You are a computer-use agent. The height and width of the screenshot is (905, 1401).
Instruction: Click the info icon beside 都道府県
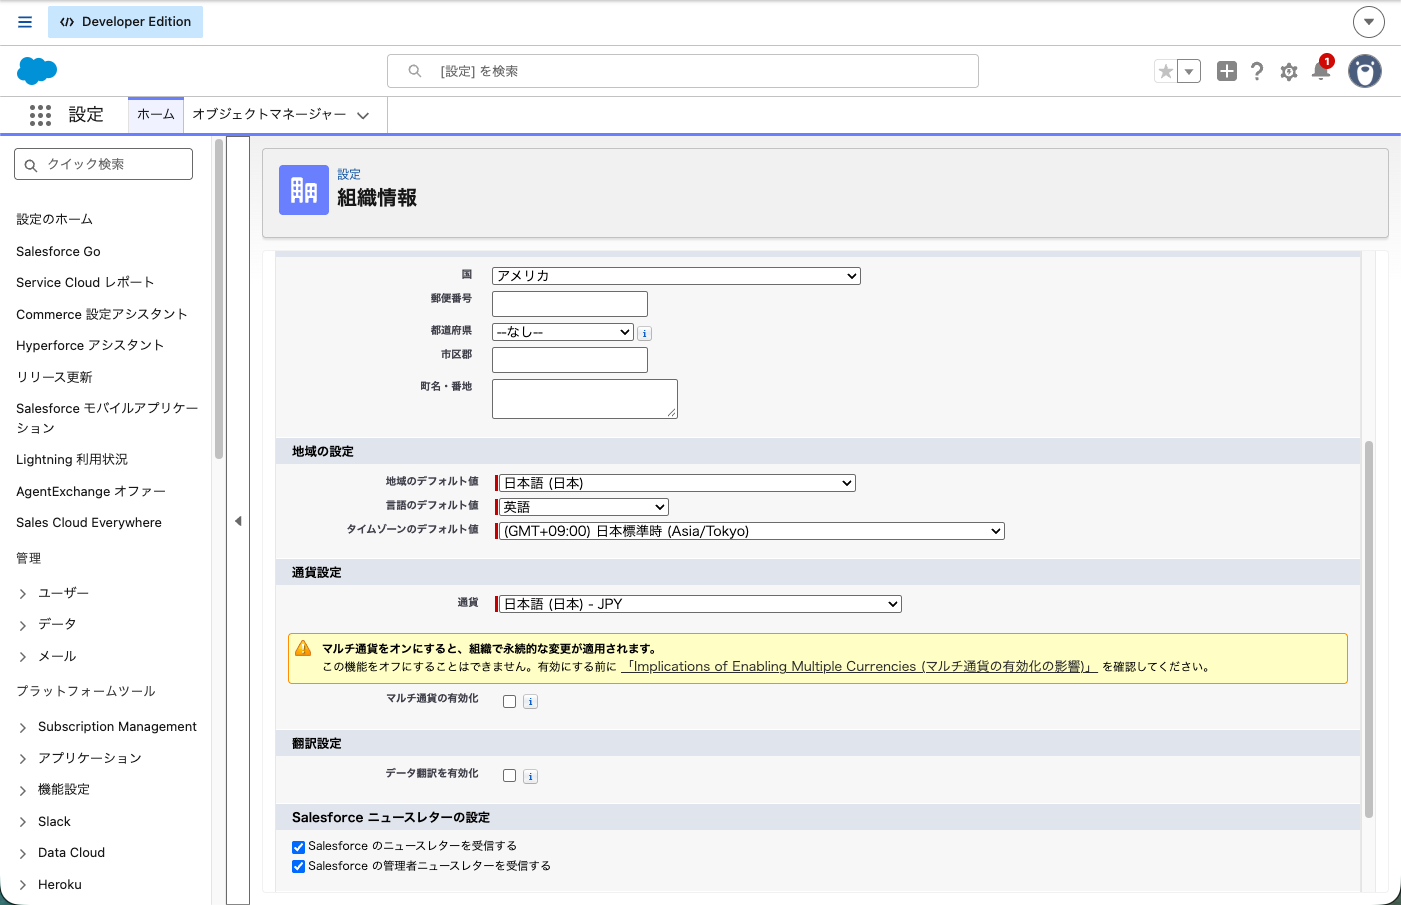[645, 333]
